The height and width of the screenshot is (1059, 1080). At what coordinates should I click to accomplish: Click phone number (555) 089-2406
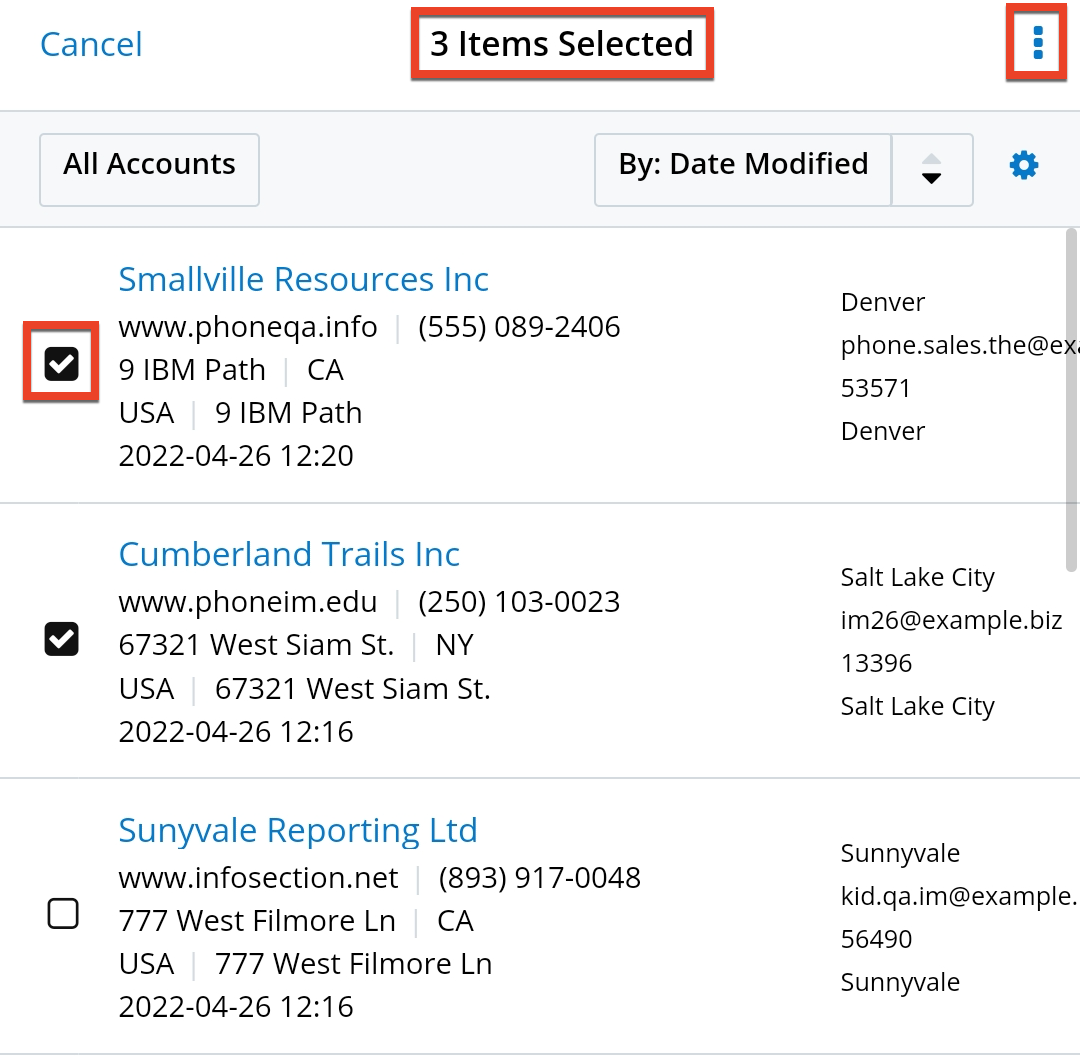pyautogui.click(x=519, y=327)
